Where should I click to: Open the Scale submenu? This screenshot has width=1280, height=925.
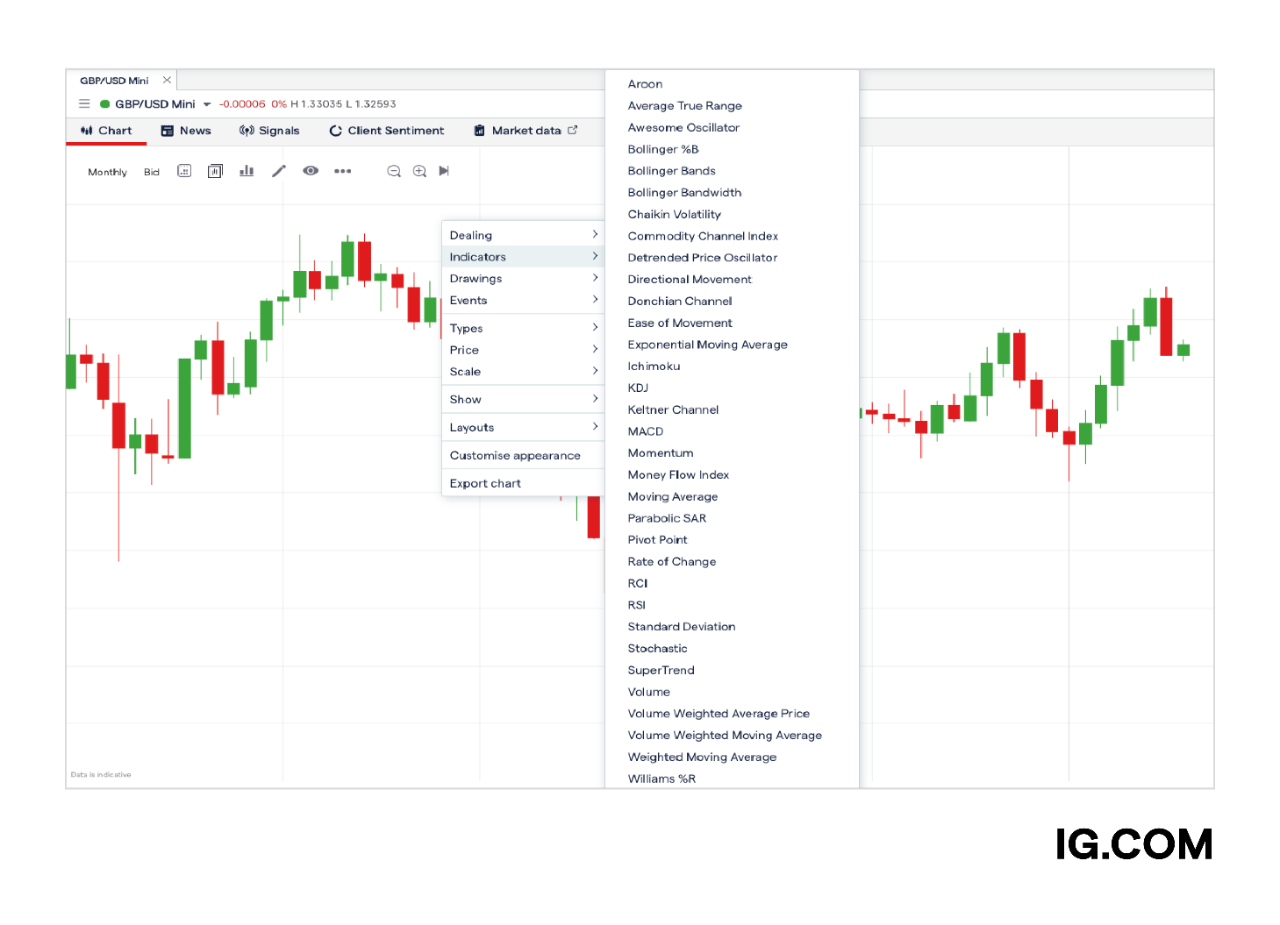tap(524, 371)
